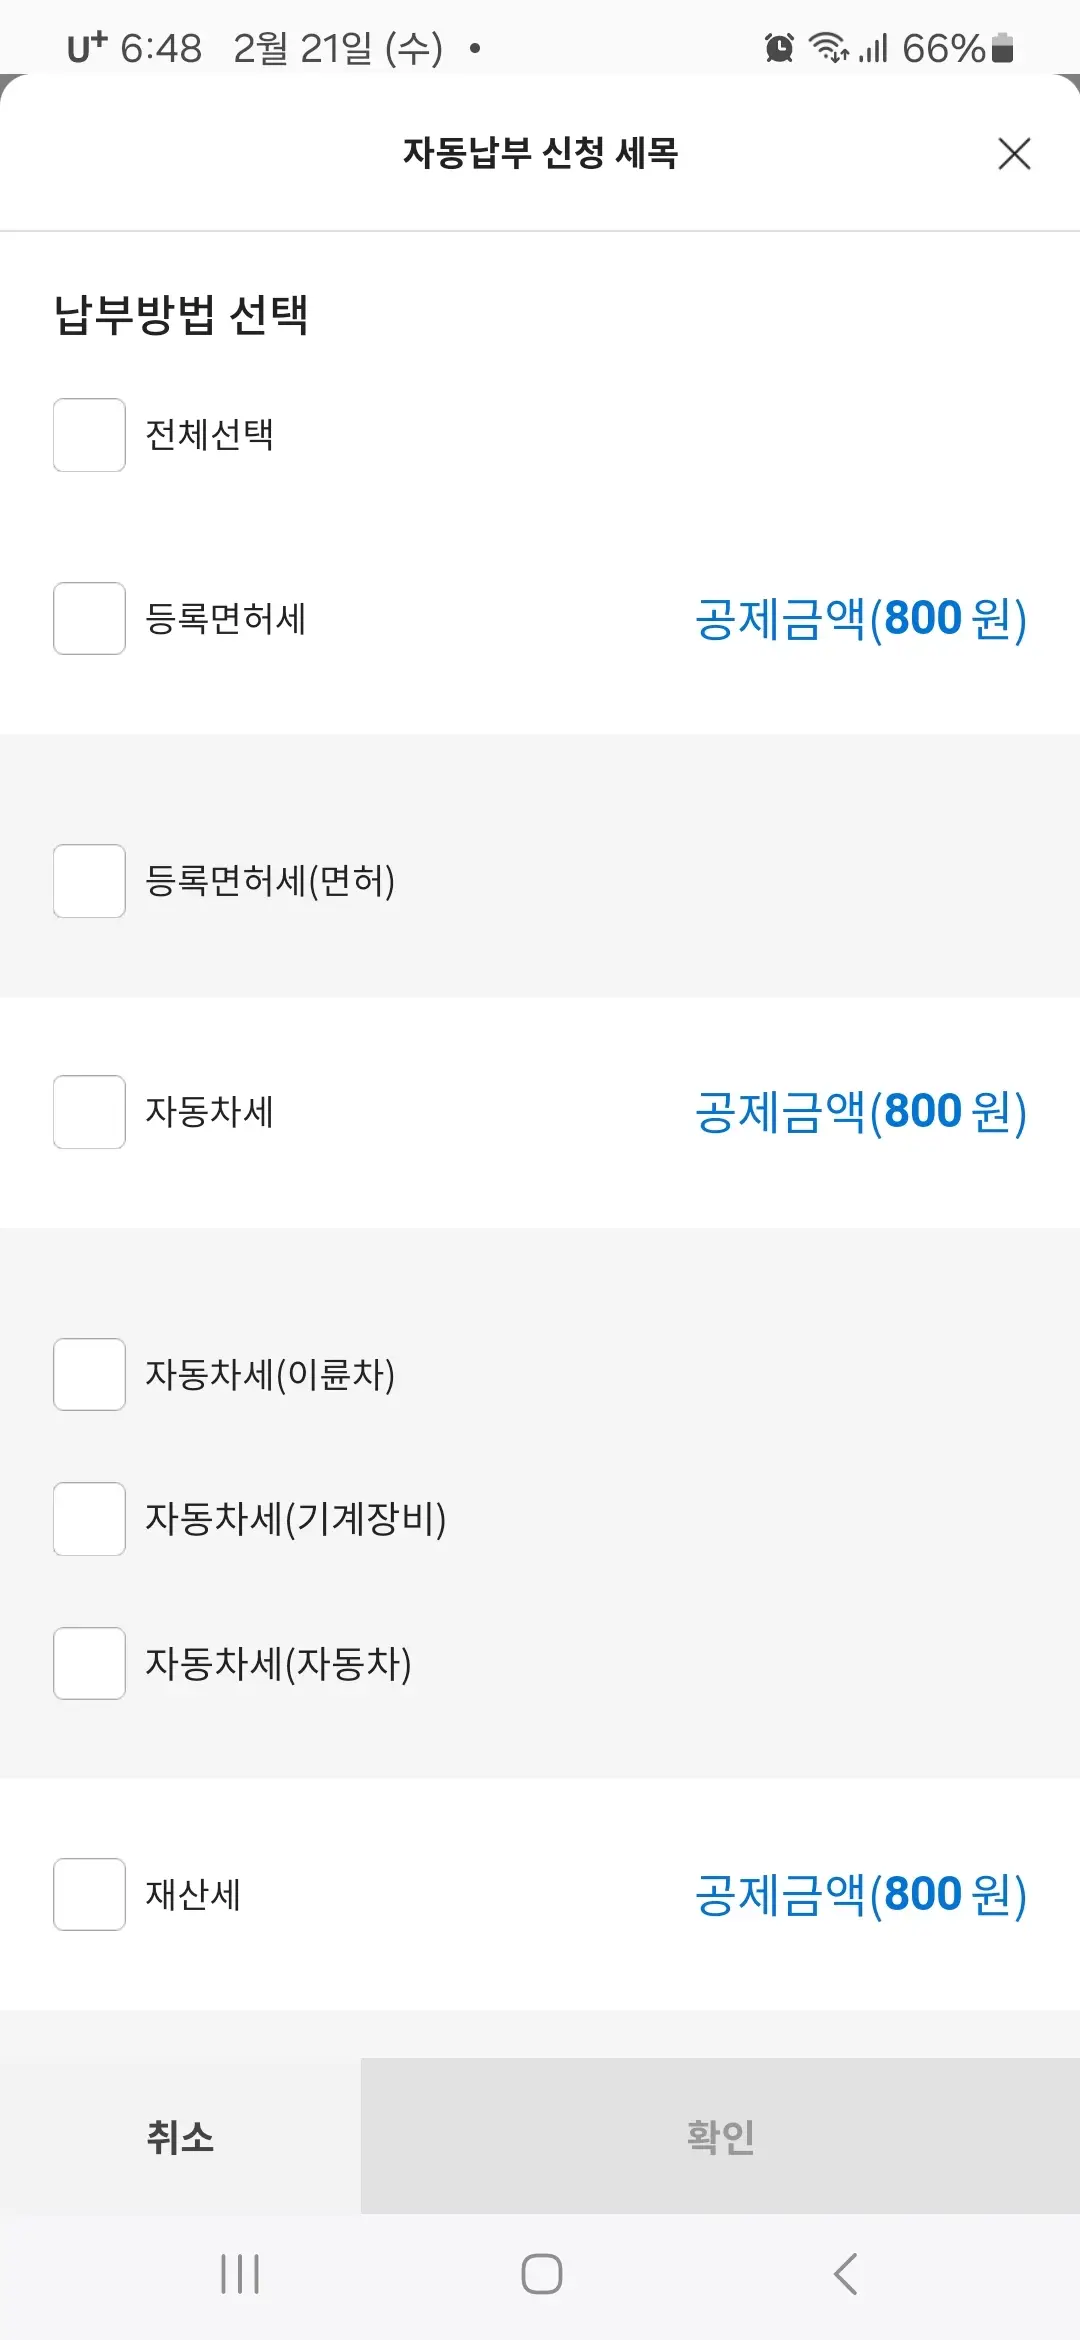
Task: Close the 자동납부 신청 세목 dialog
Action: pos(1014,154)
